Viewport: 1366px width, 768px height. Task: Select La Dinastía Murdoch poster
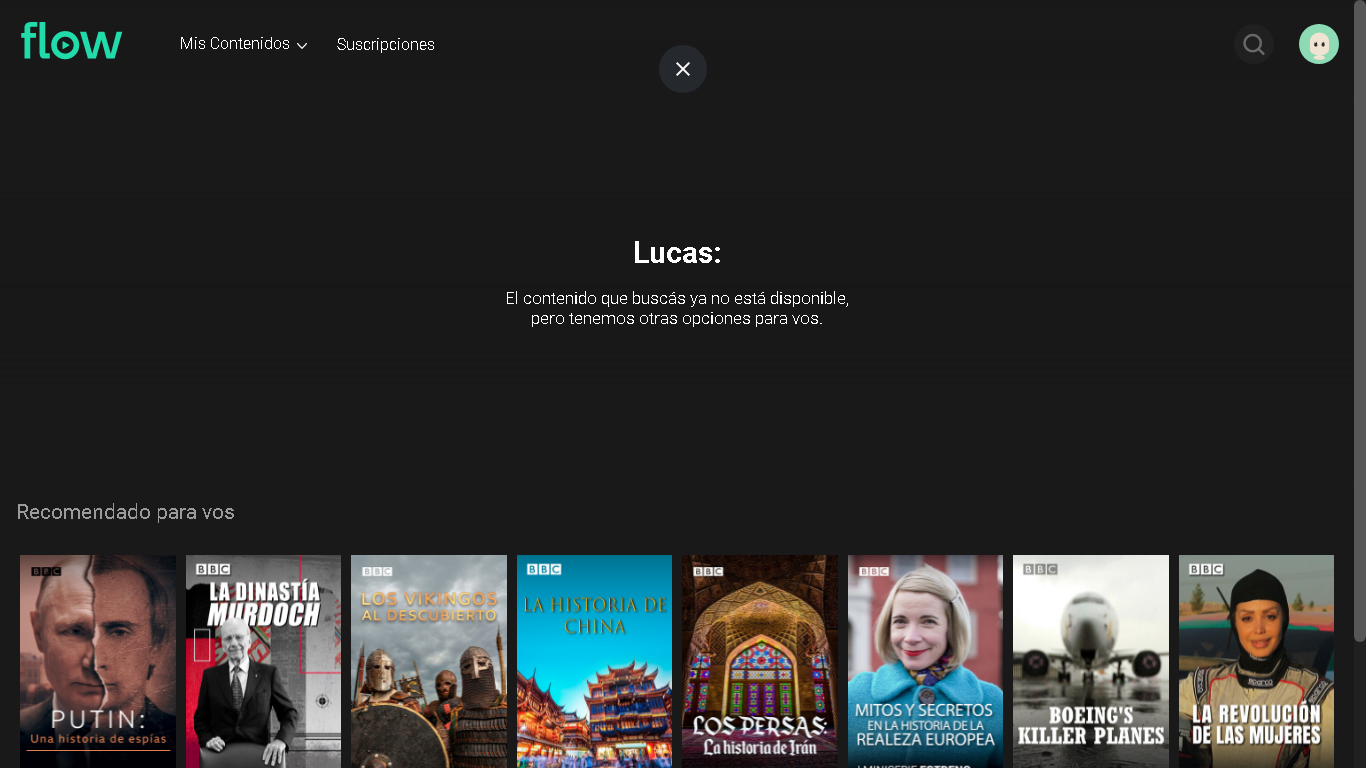point(263,660)
